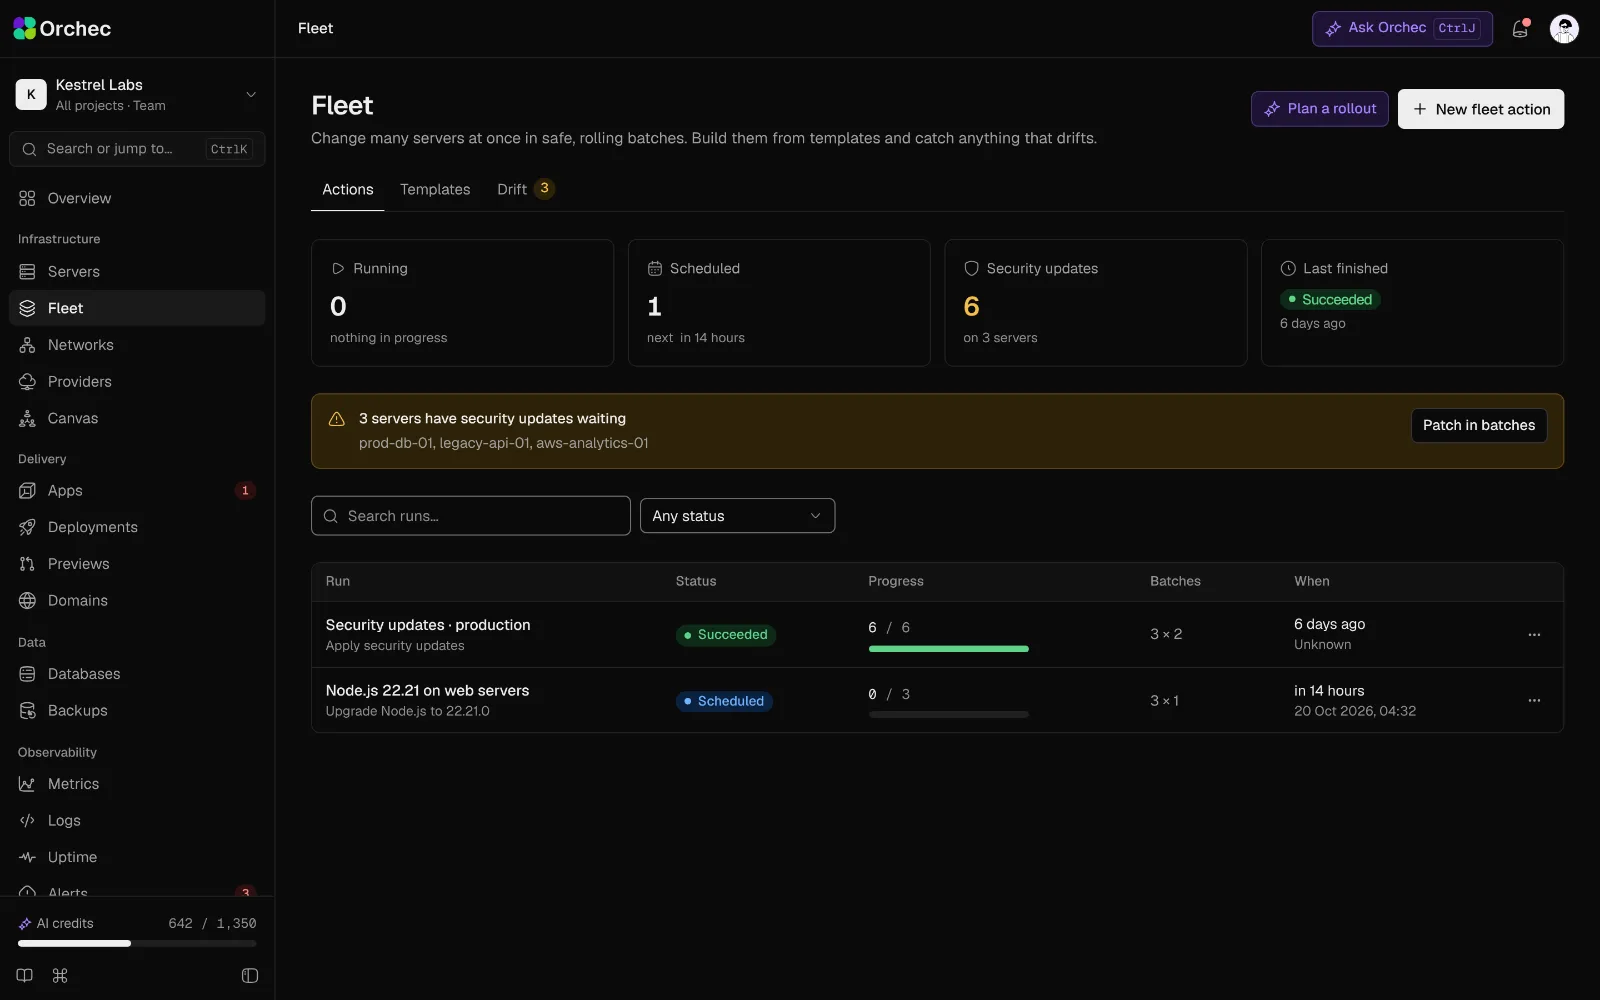Click the Security updates summary card
The width and height of the screenshot is (1600, 1000).
1096,303
